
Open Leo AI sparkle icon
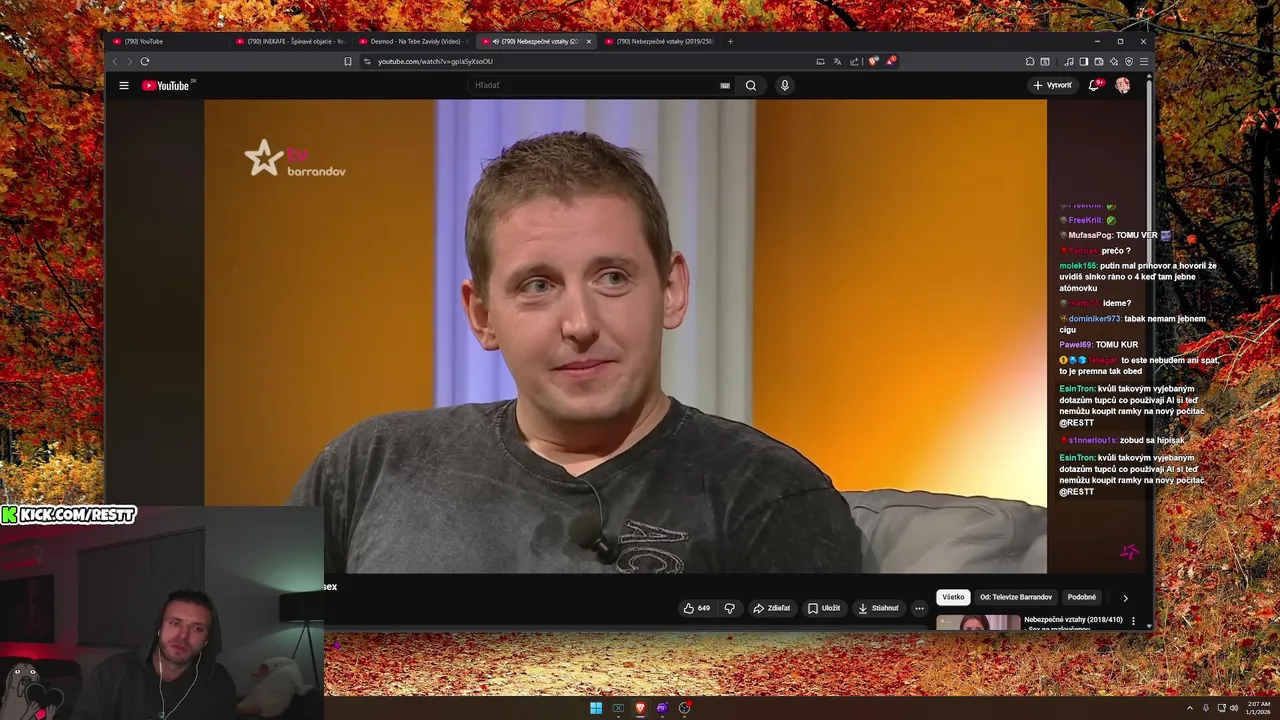pos(1114,61)
